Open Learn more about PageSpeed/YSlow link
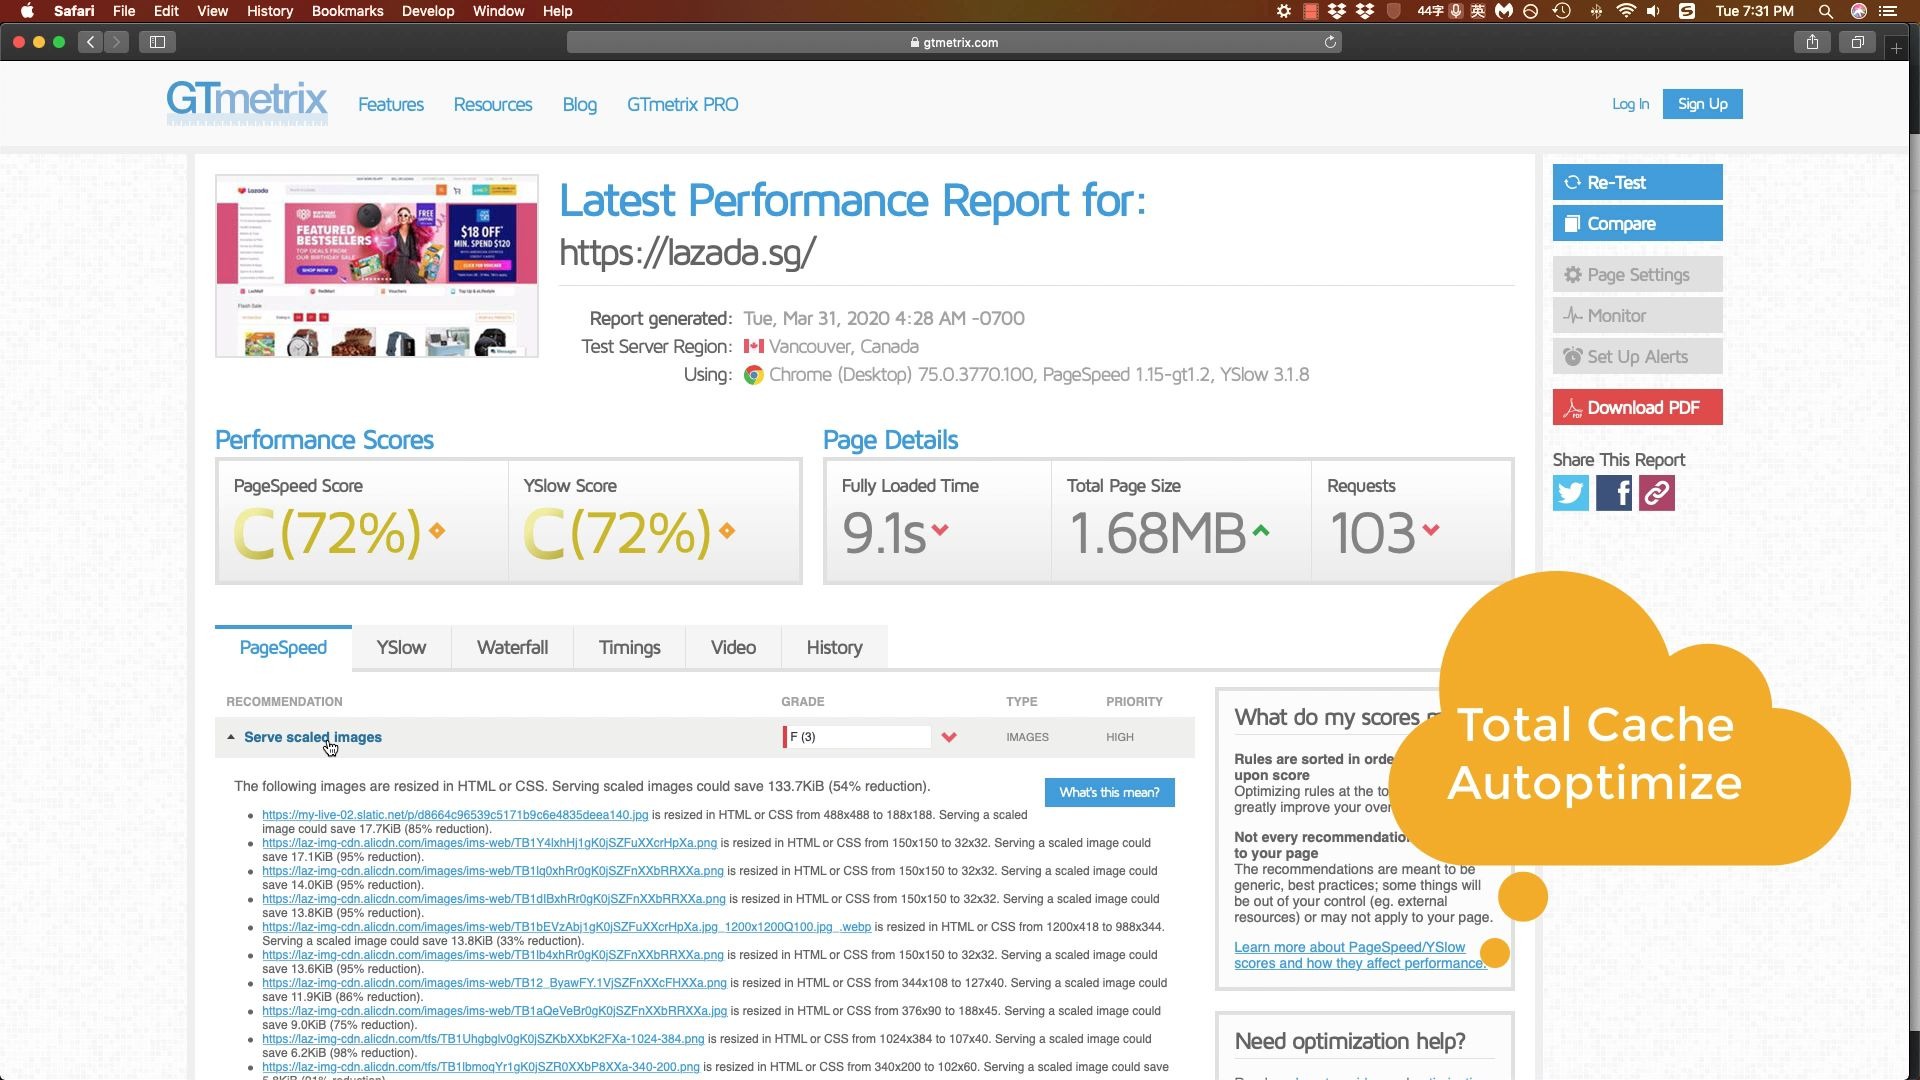 coord(1360,955)
